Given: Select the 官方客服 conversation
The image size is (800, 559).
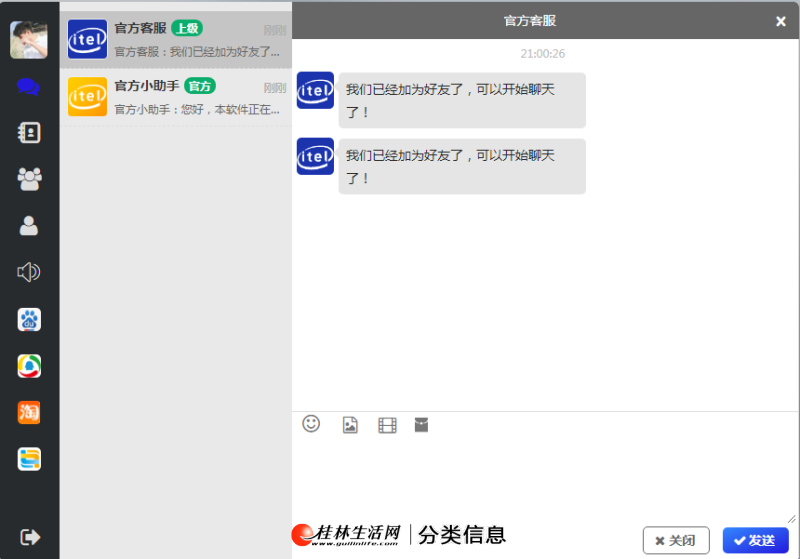Looking at the screenshot, I should tap(176, 39).
